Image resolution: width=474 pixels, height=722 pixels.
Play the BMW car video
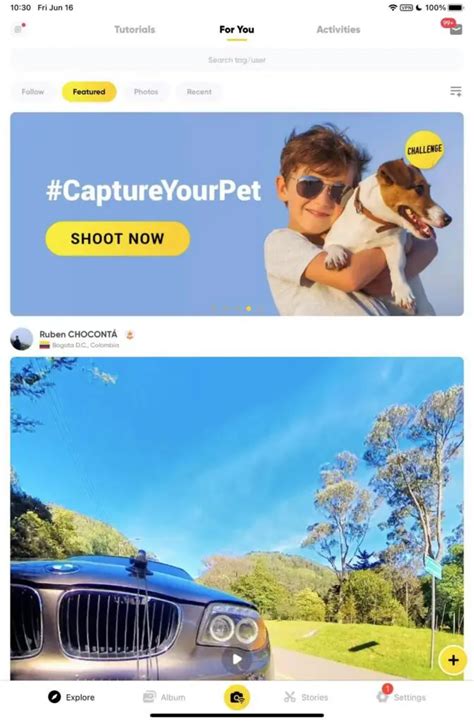[x=237, y=659]
